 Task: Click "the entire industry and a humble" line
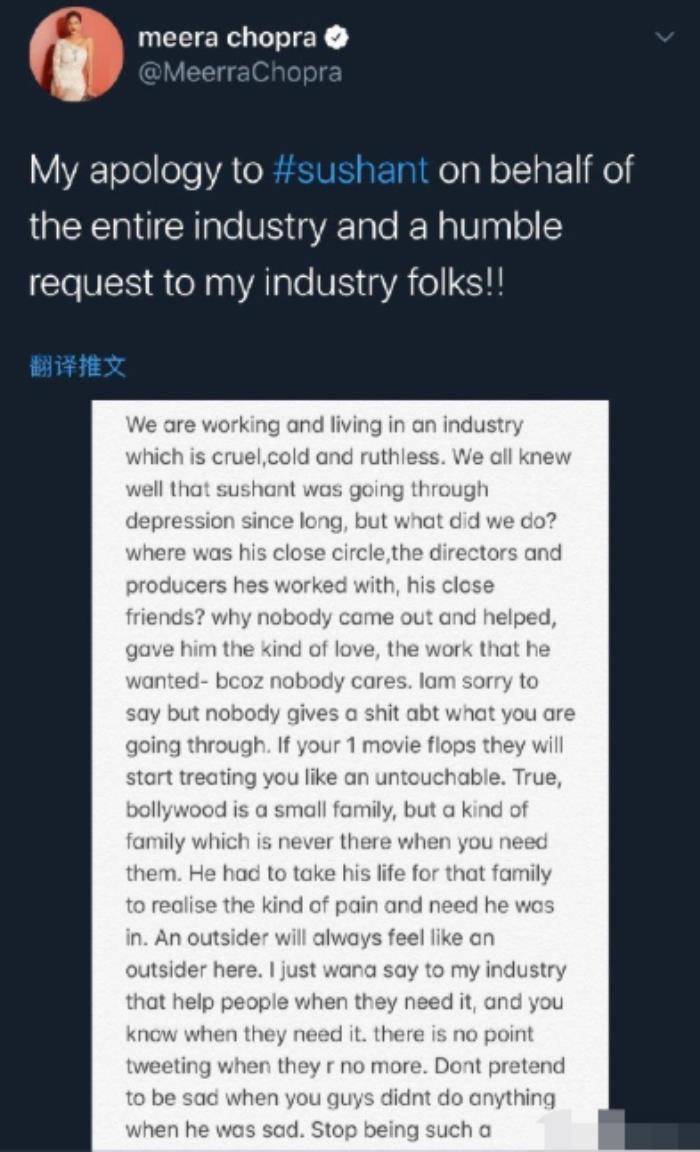295,227
